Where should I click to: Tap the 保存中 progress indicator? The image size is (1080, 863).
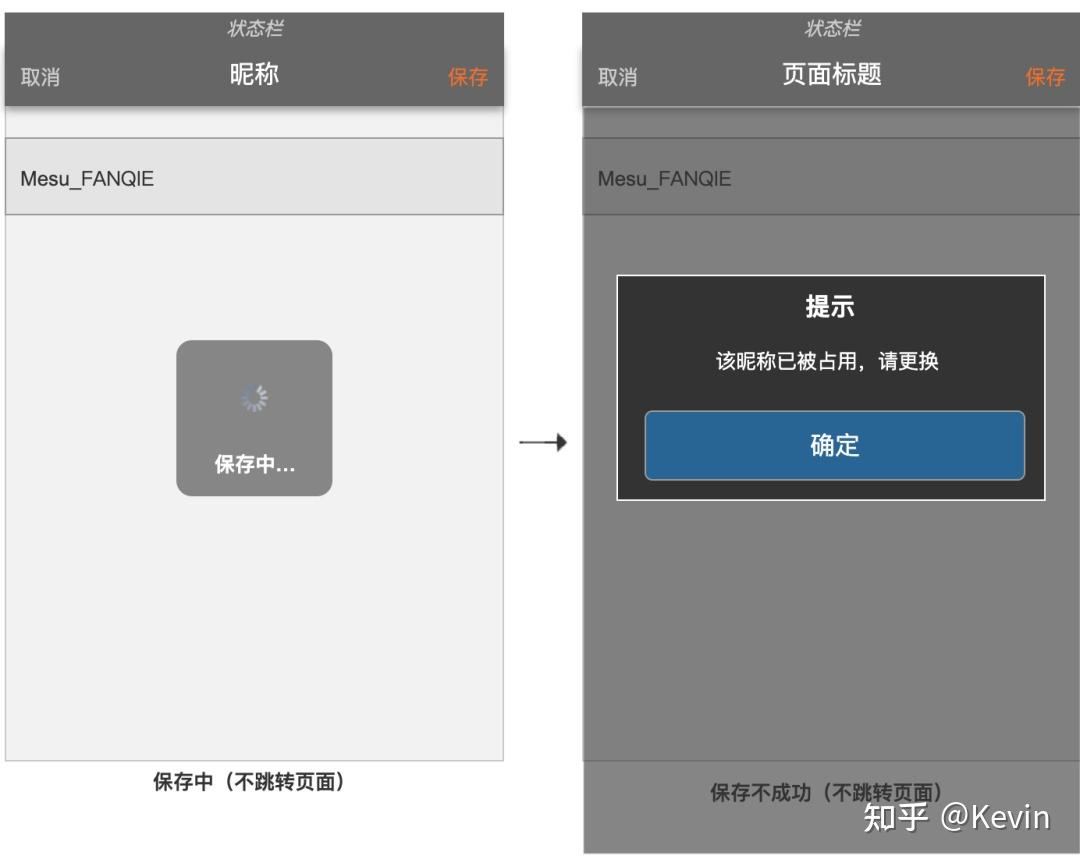(254, 465)
